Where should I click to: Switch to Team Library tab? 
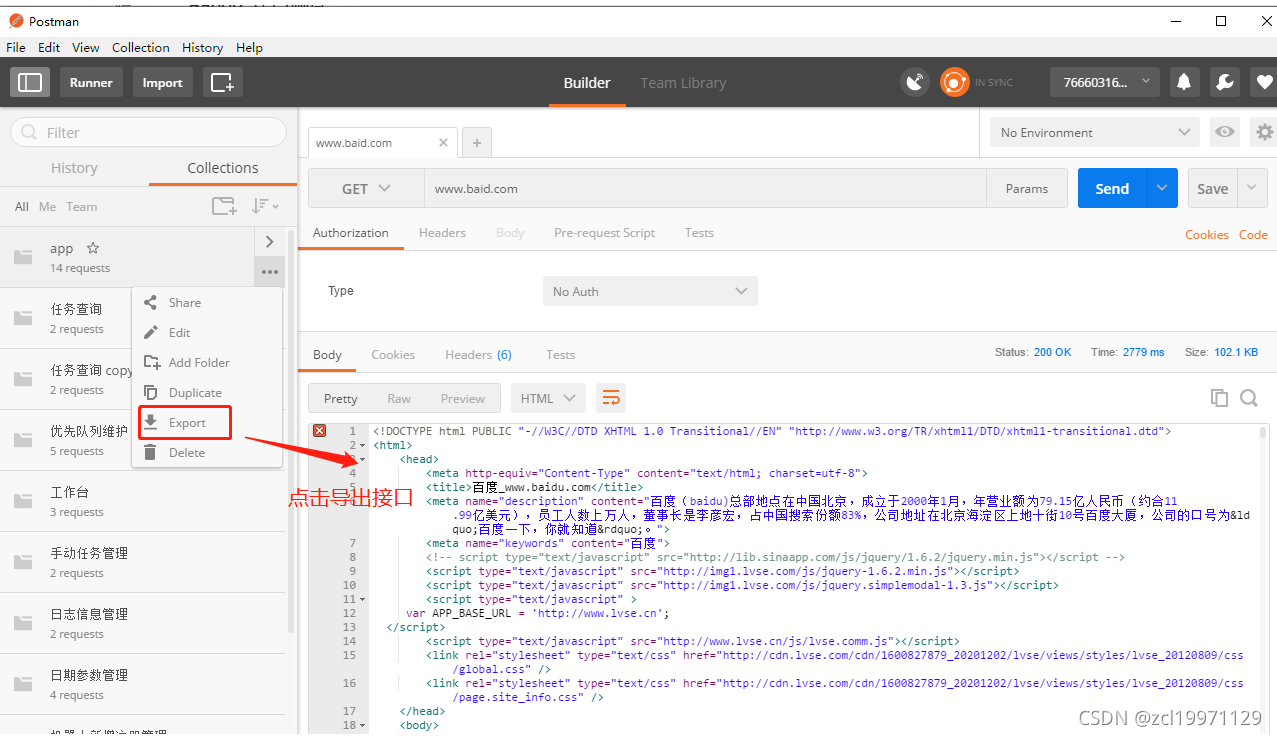coord(683,83)
